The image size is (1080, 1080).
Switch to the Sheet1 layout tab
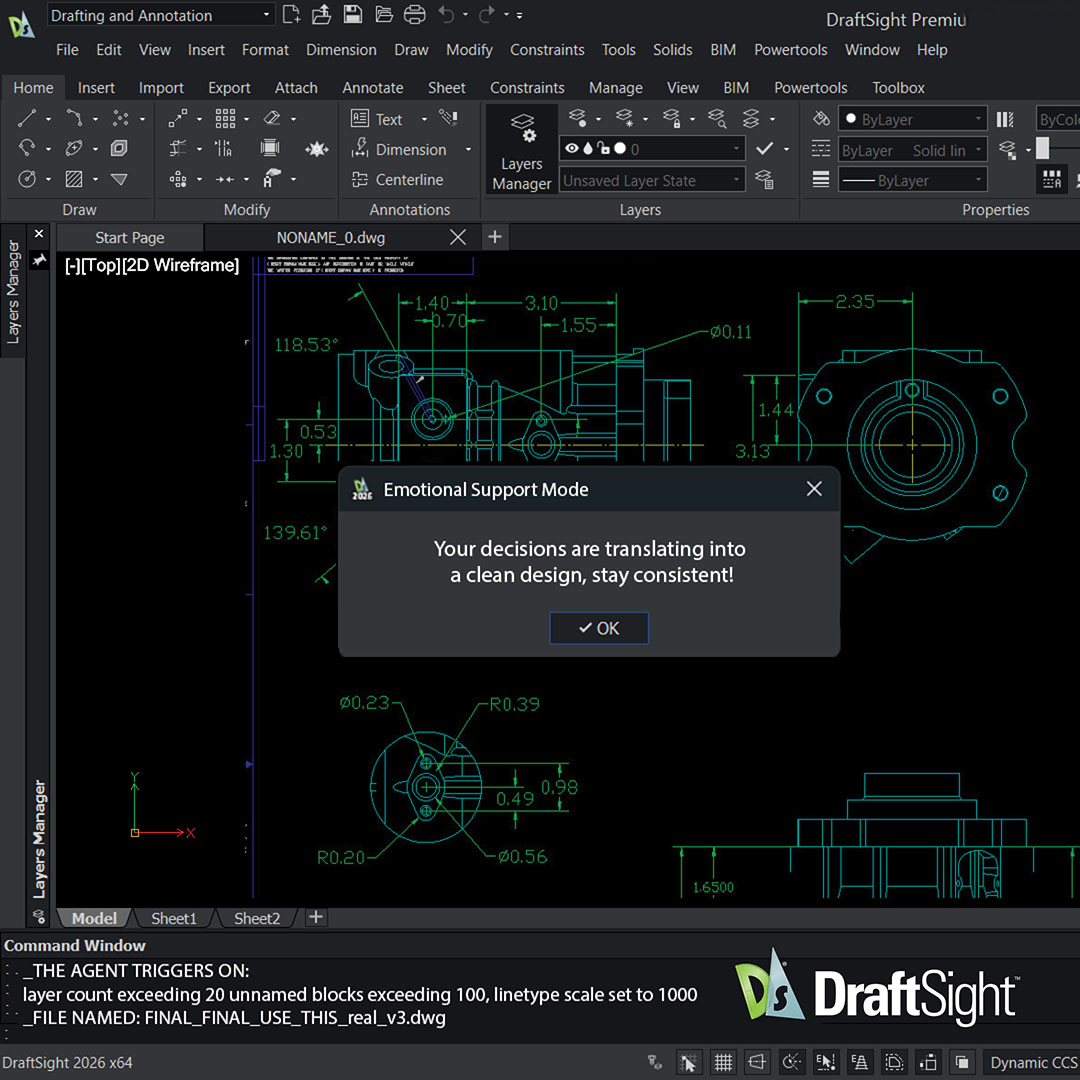point(174,918)
